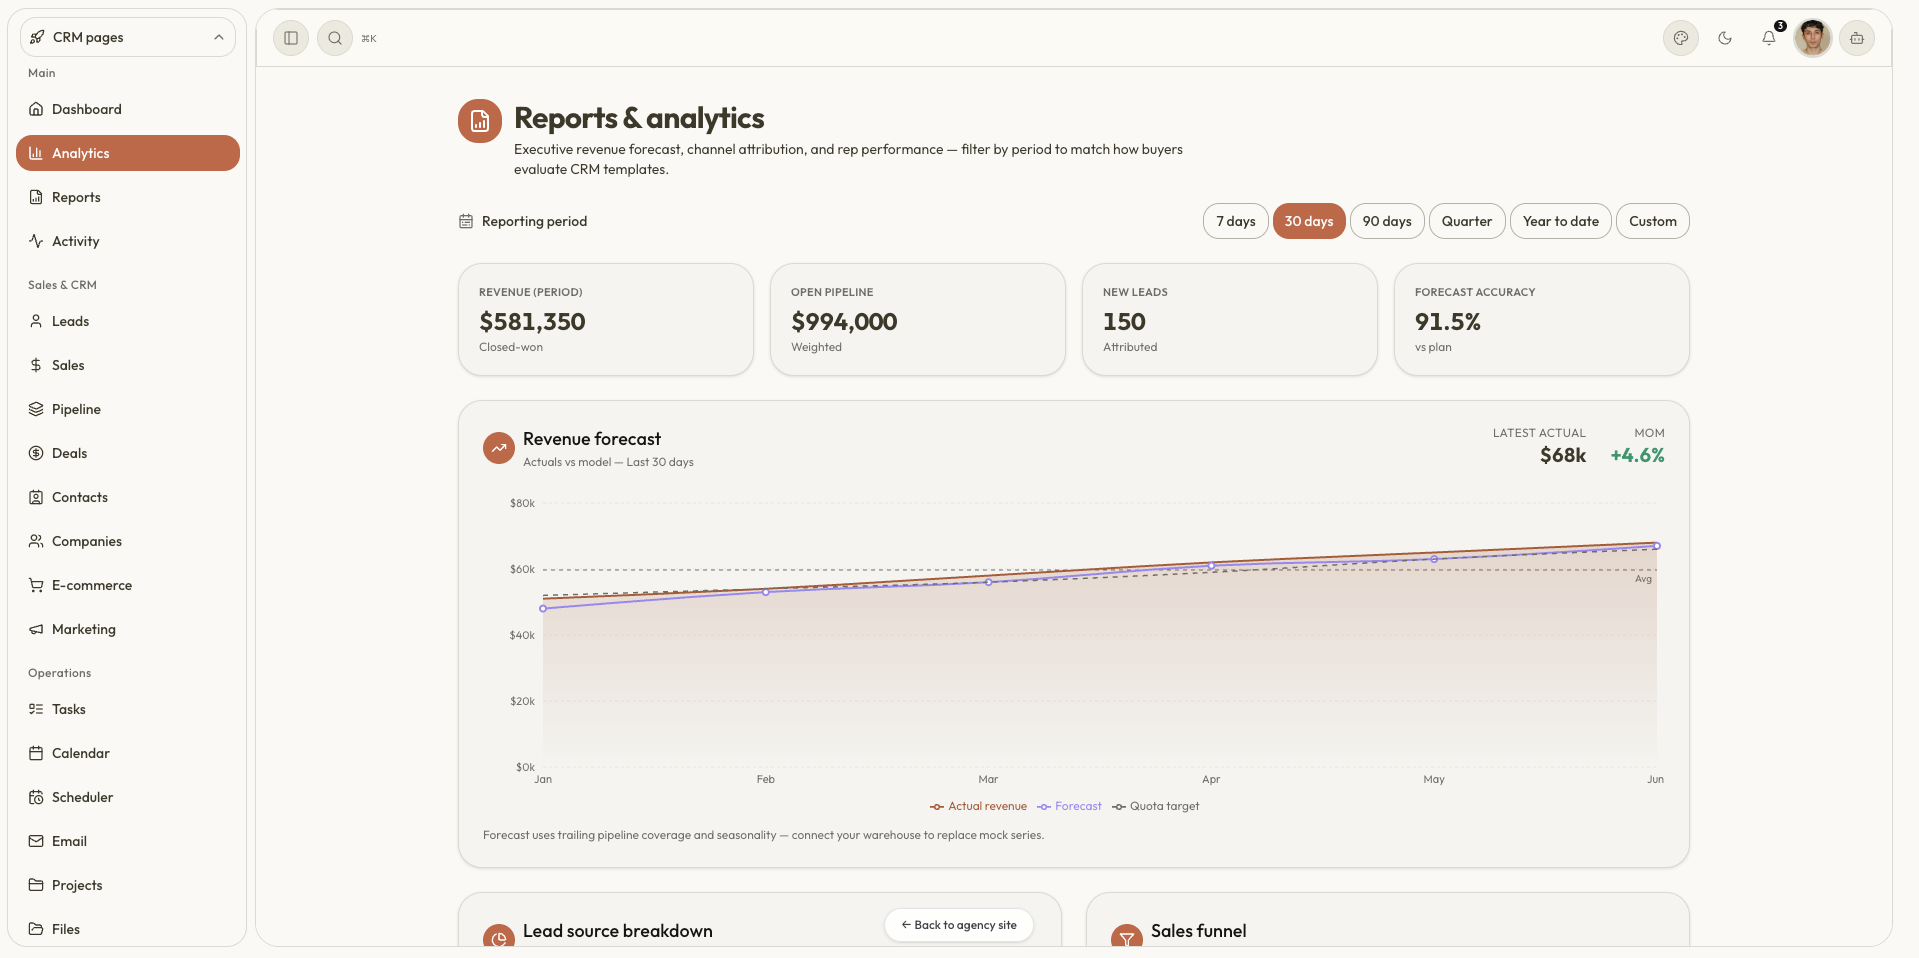Viewport: 1919px width, 958px height.
Task: Click the New Leads card
Action: point(1230,320)
